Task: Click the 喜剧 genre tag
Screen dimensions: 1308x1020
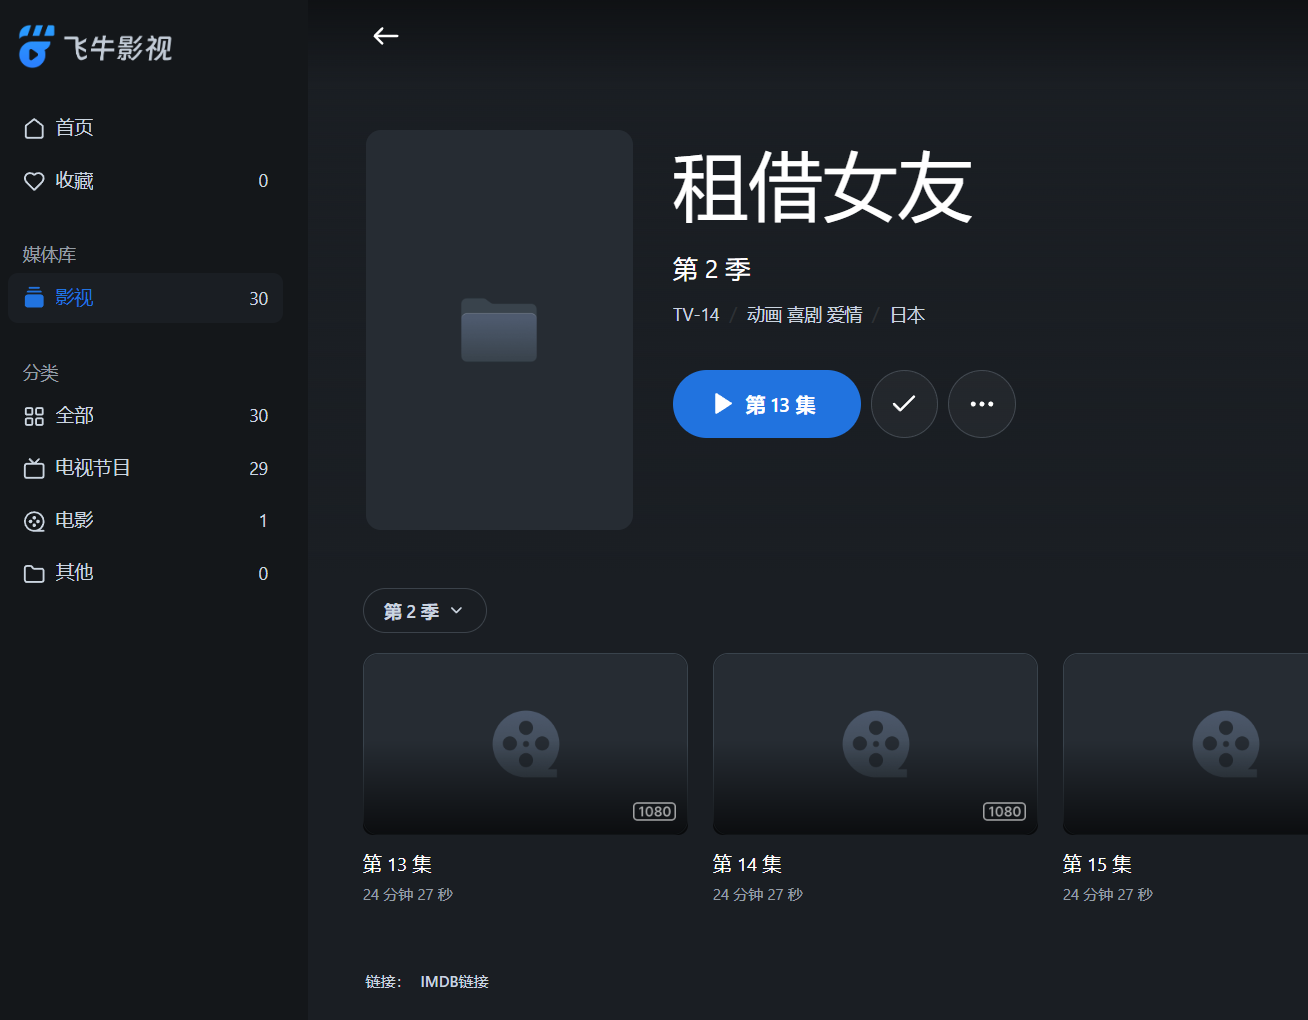Action: click(x=805, y=315)
